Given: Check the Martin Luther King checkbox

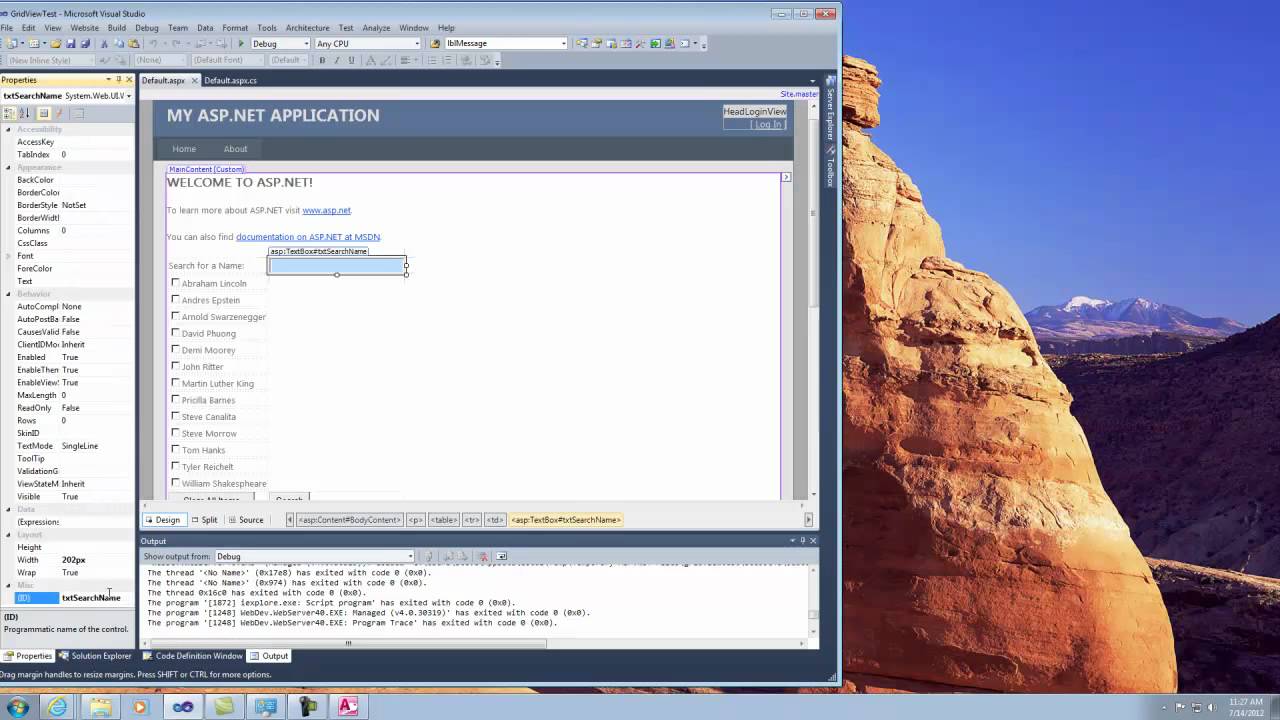Looking at the screenshot, I should tap(175, 383).
